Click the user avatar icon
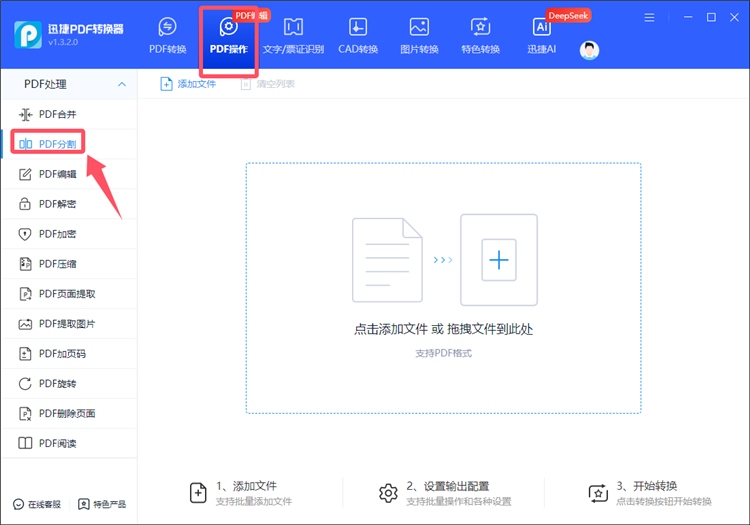The height and width of the screenshot is (525, 750). tap(589, 50)
